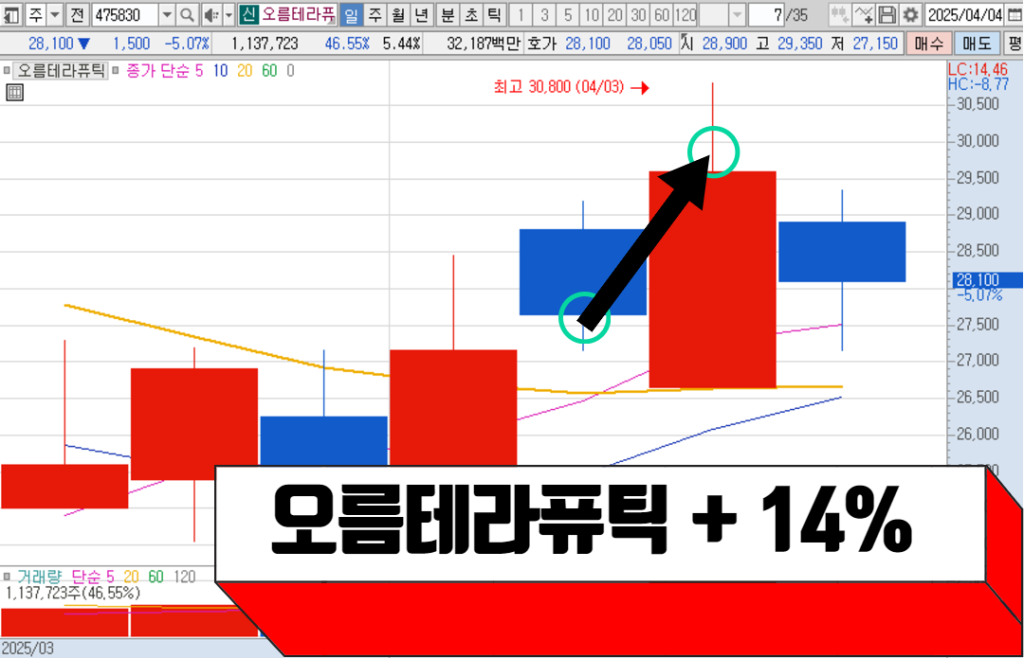This screenshot has width=1024, height=658.
Task: Select the 10 interval button
Action: pos(591,14)
